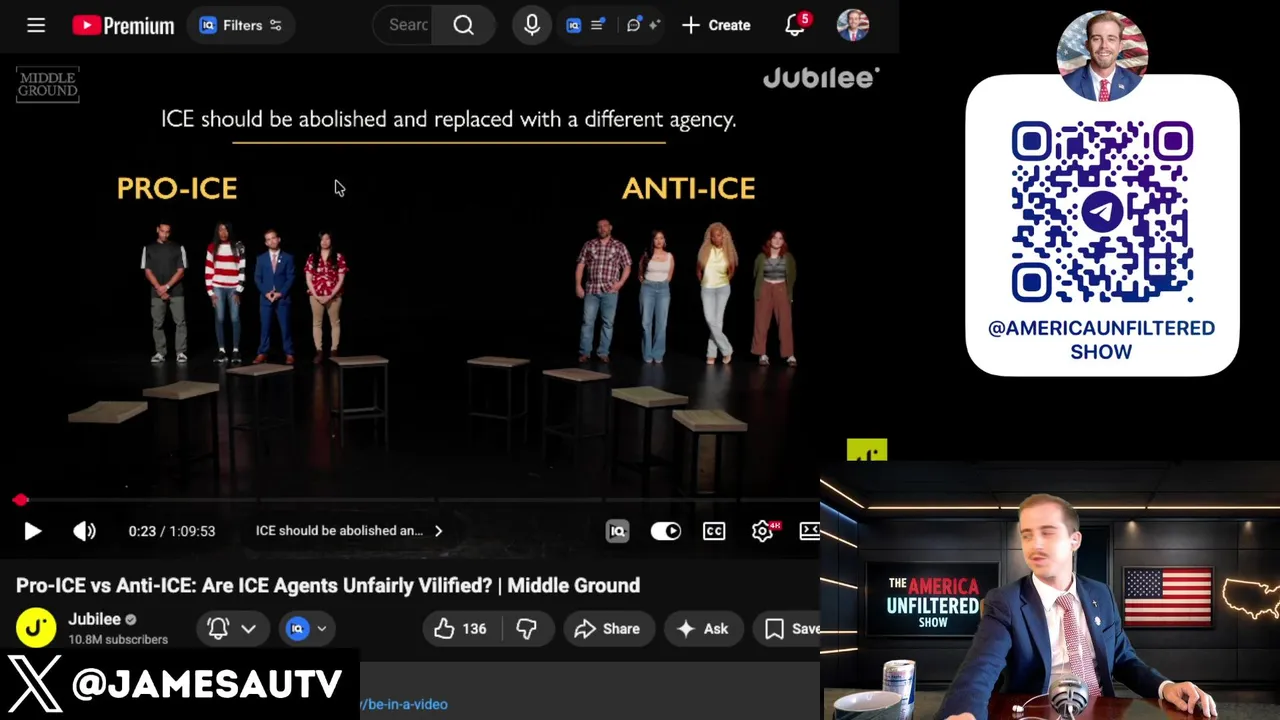The width and height of the screenshot is (1280, 720).
Task: Open the account avatar menu
Action: (853, 25)
